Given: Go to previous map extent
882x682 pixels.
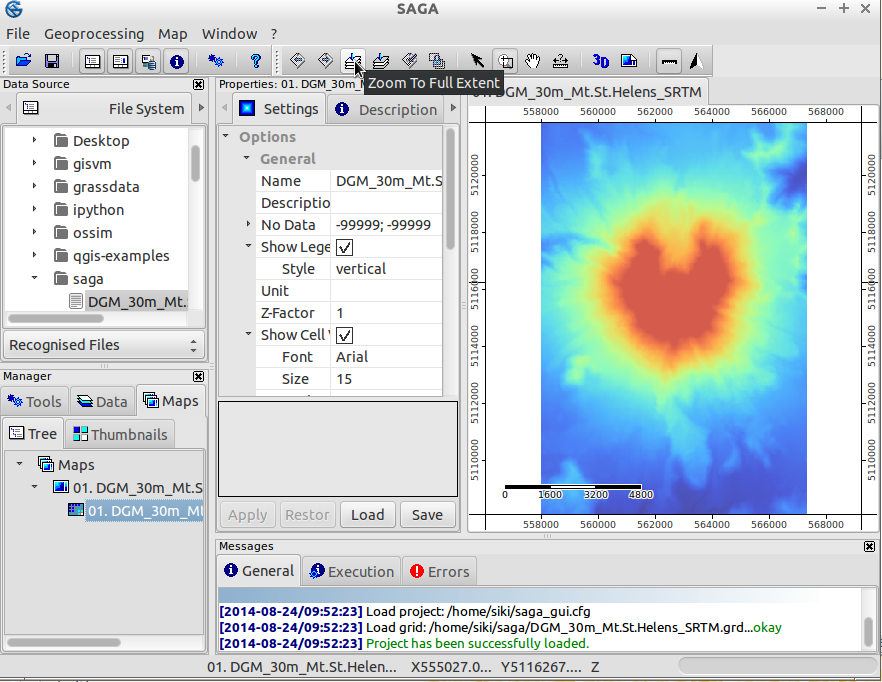Looking at the screenshot, I should point(297,60).
